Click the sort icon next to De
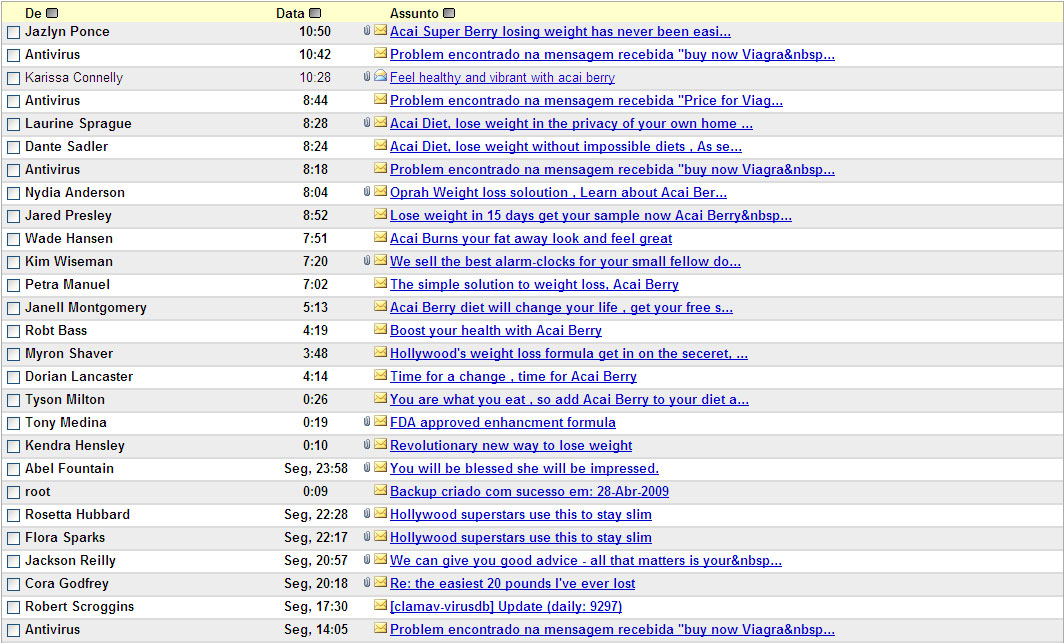Image resolution: width=1064 pixels, height=643 pixels. (52, 13)
